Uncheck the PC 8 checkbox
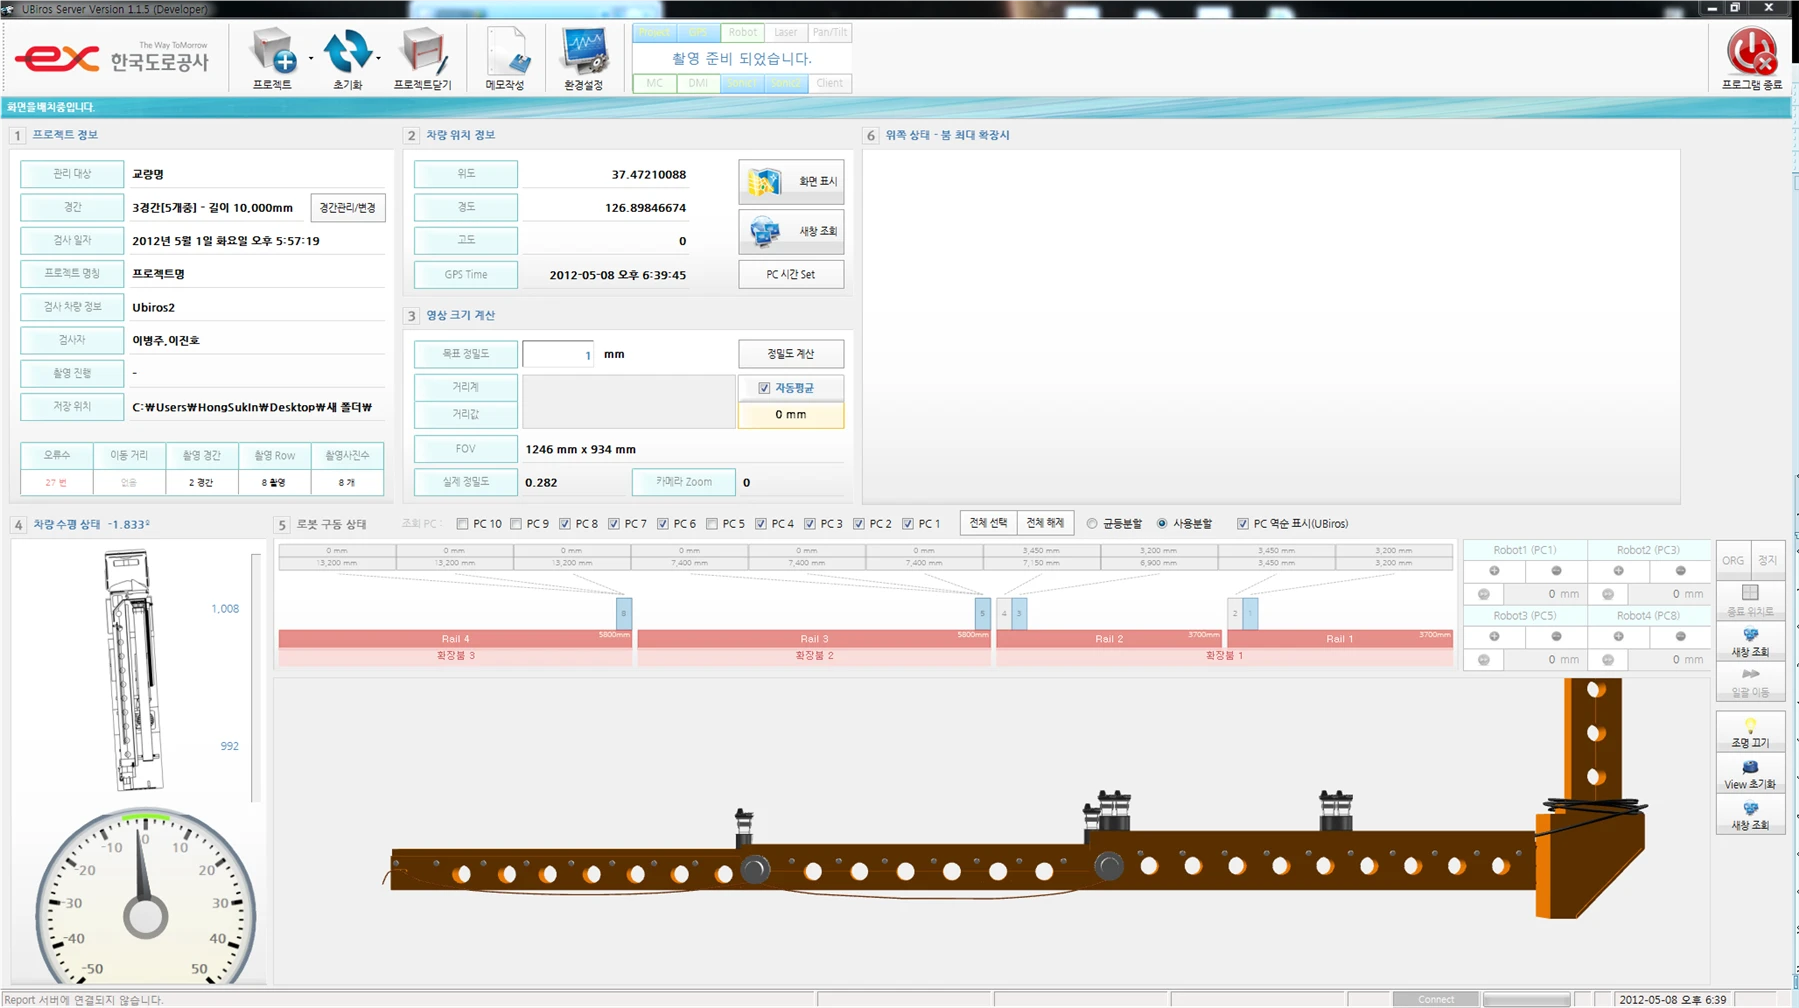Screen dimensions: 1799x1008 [565, 524]
